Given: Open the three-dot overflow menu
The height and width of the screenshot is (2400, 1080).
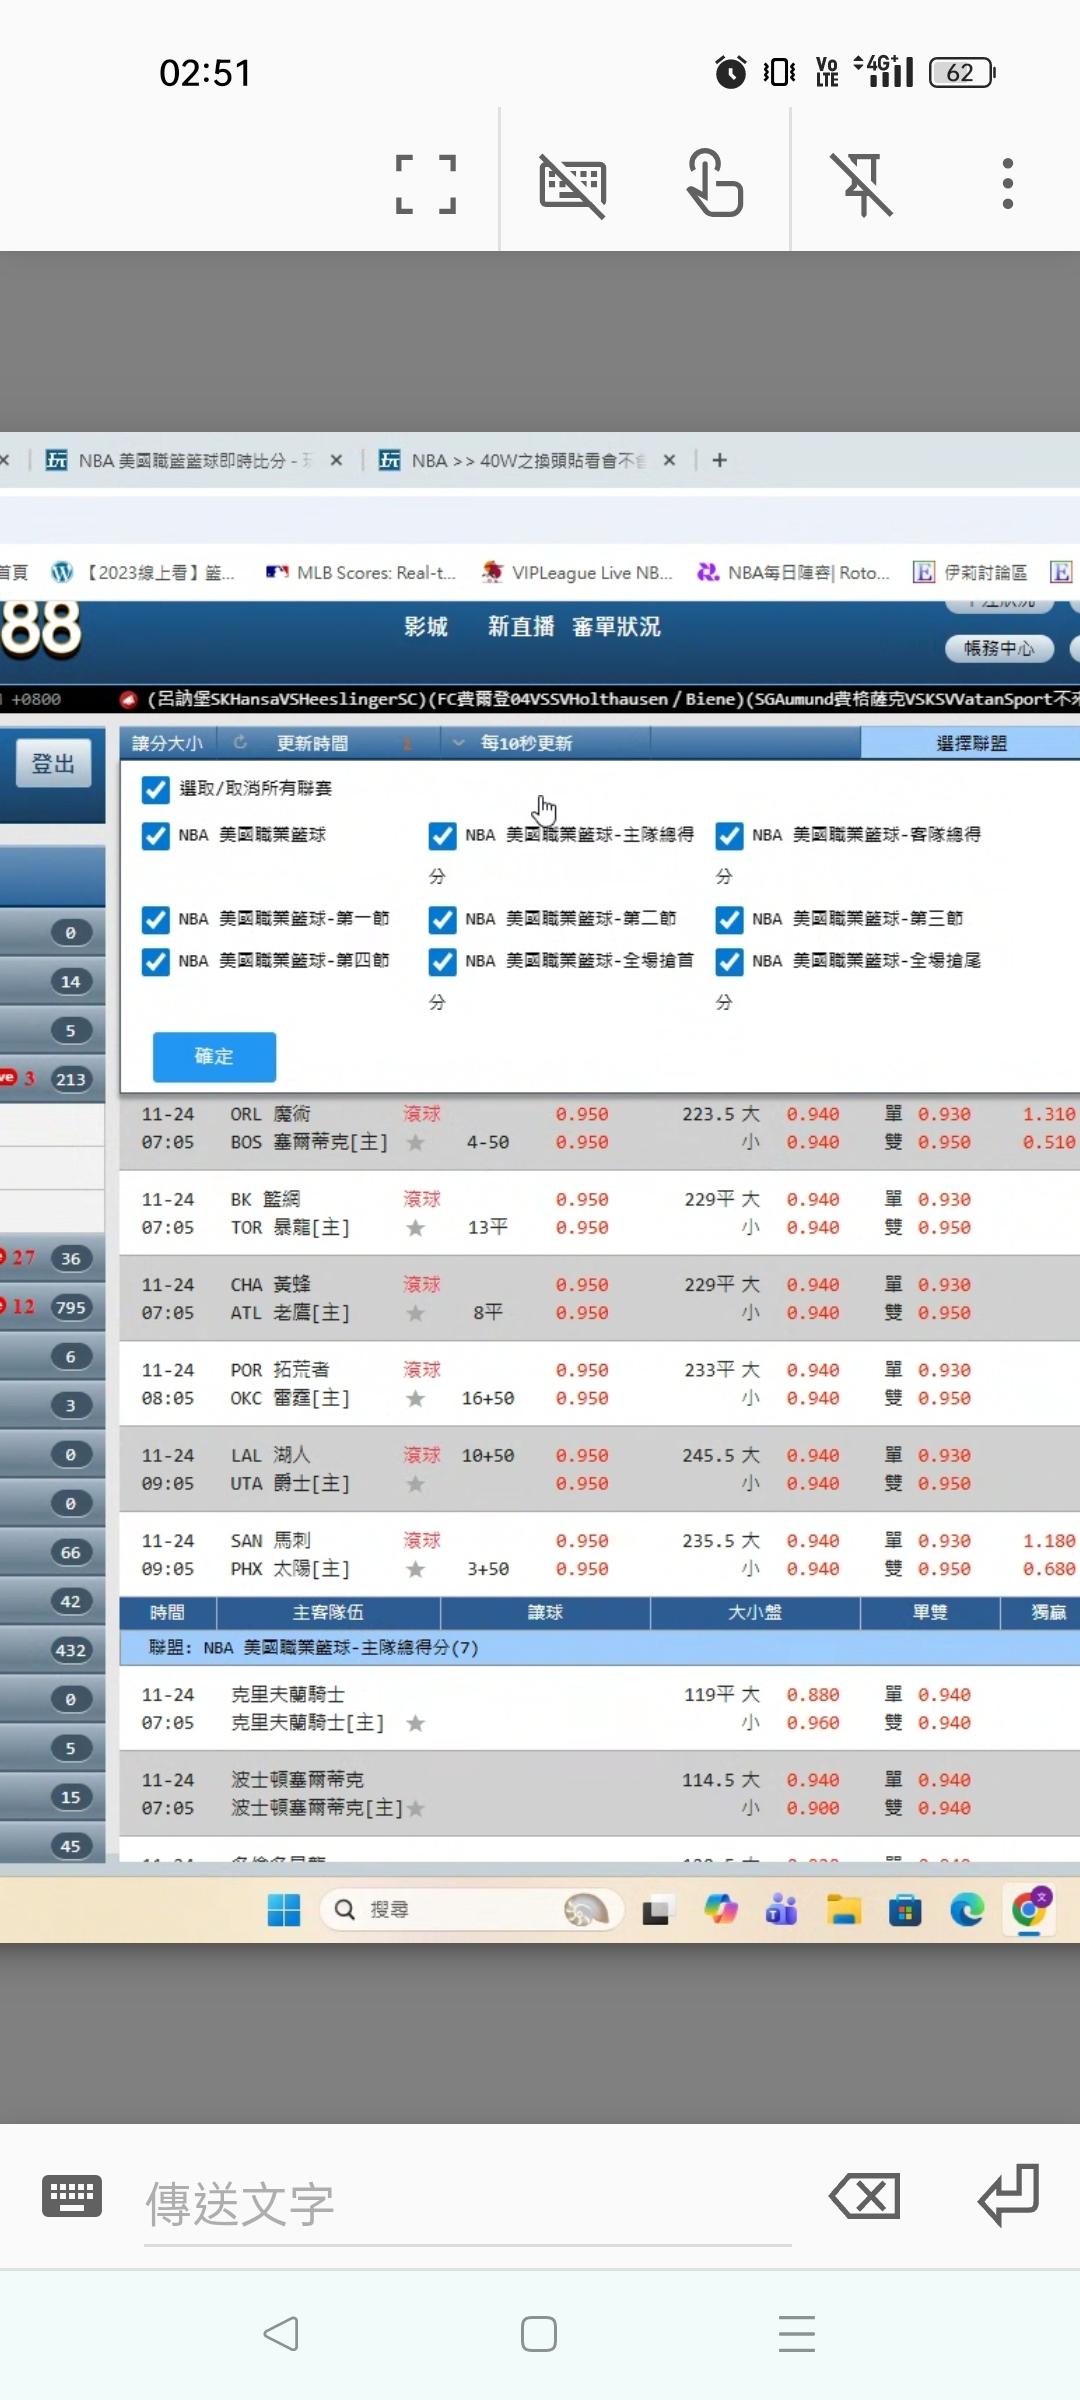Looking at the screenshot, I should [1007, 184].
